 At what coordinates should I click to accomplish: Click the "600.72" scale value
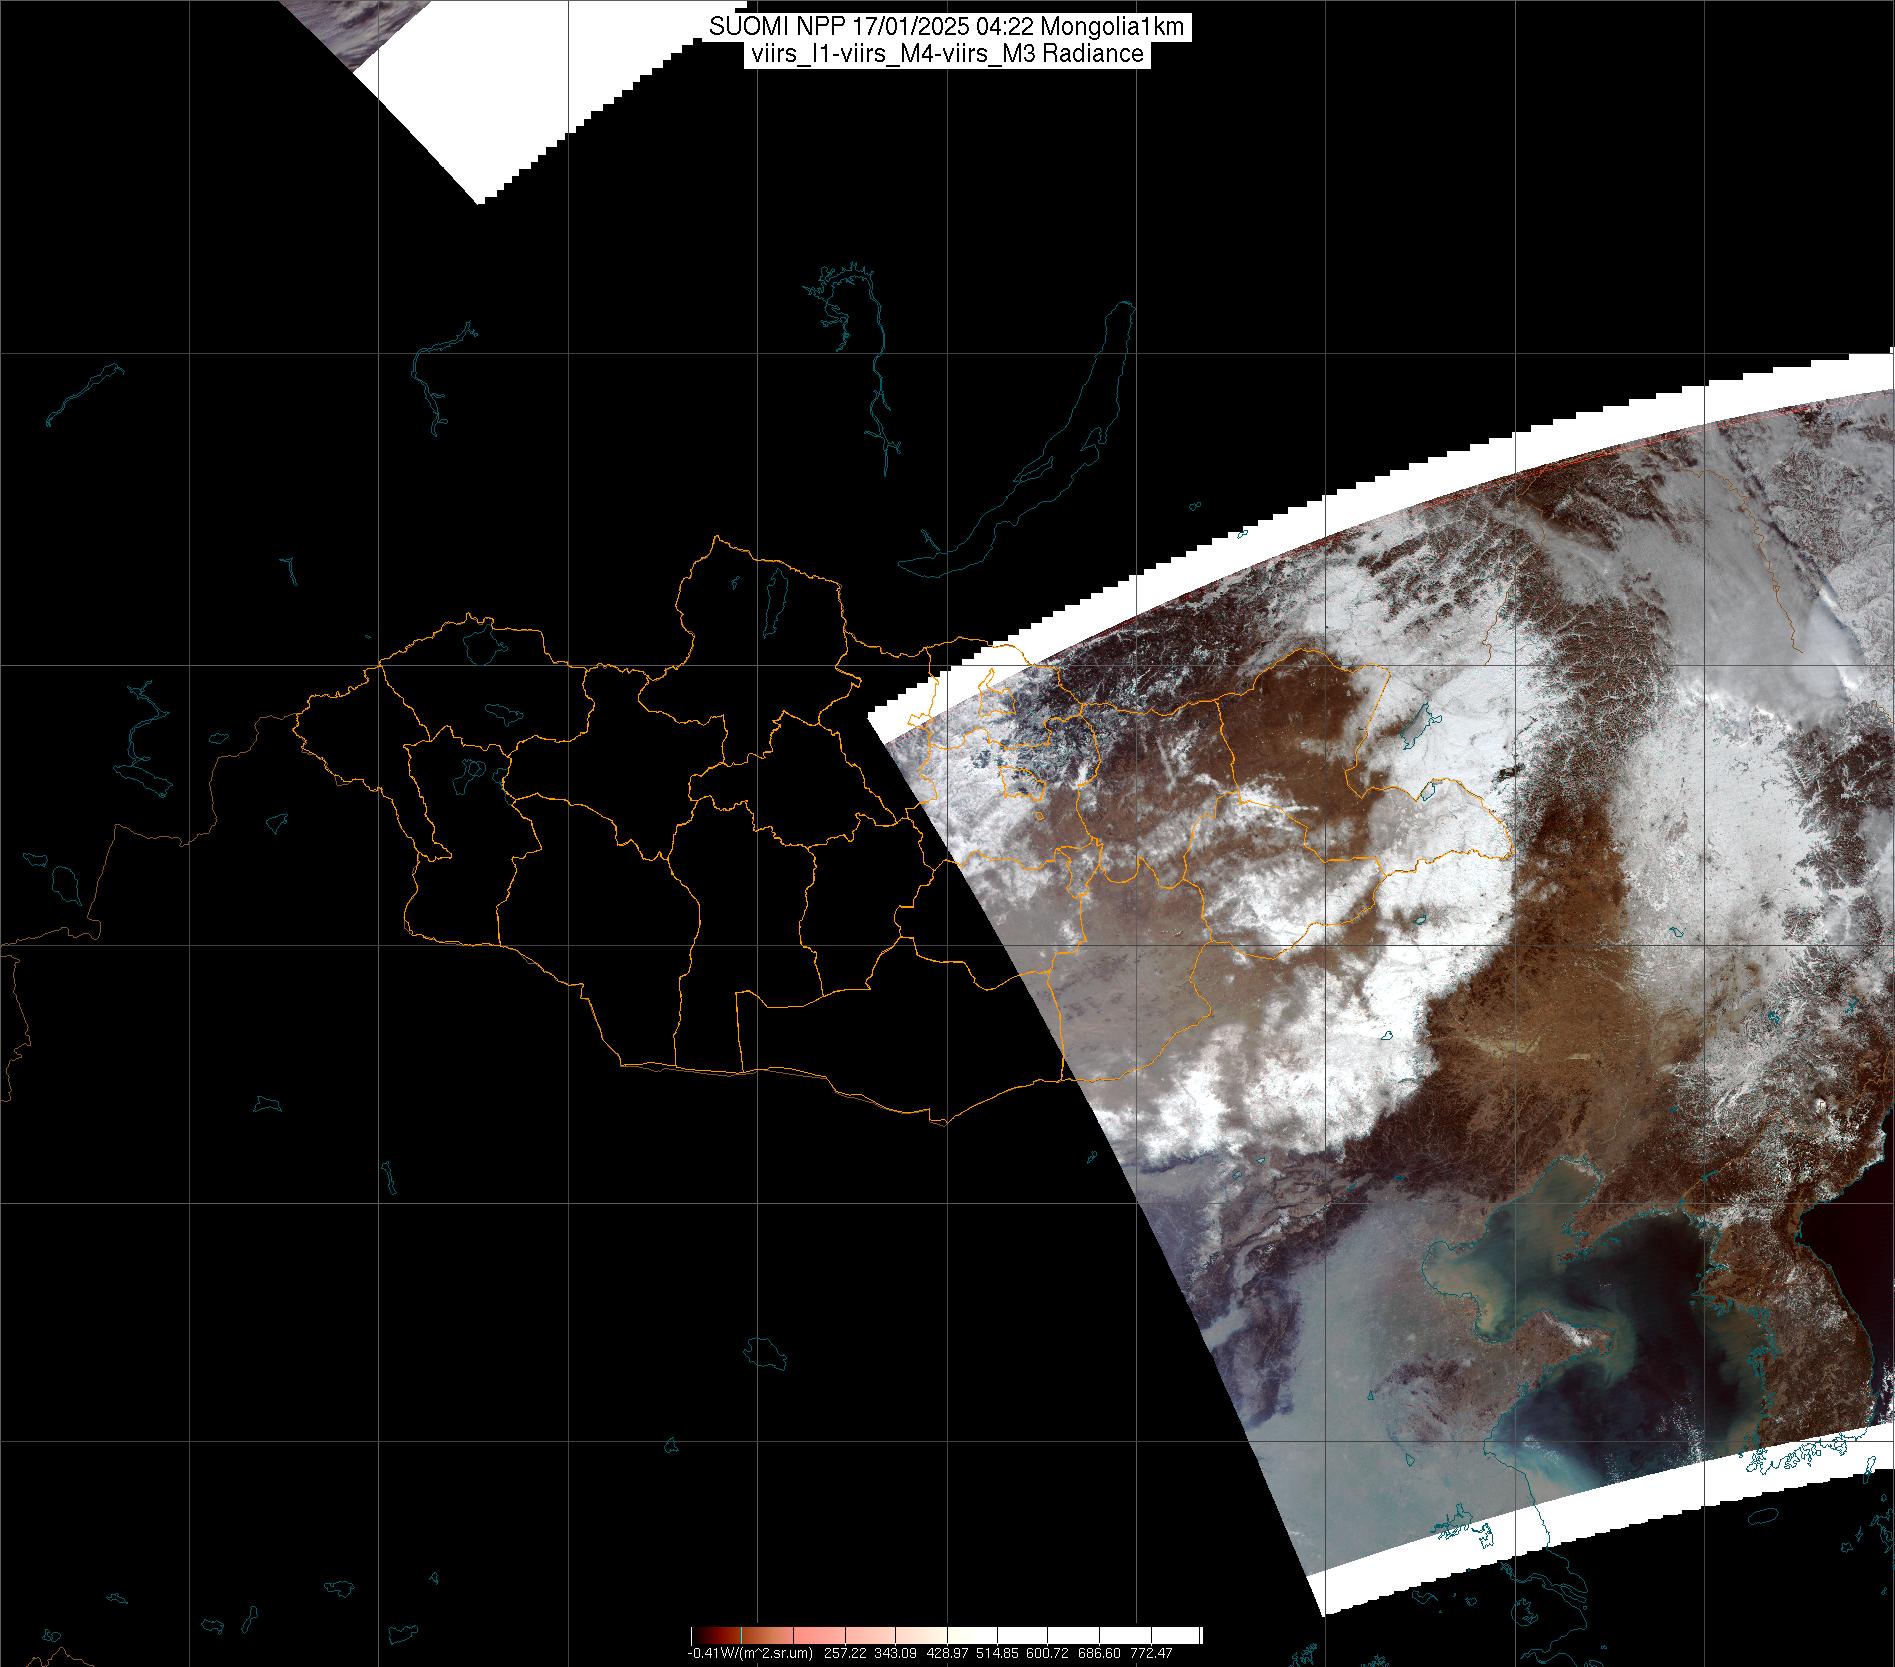click(1047, 1653)
